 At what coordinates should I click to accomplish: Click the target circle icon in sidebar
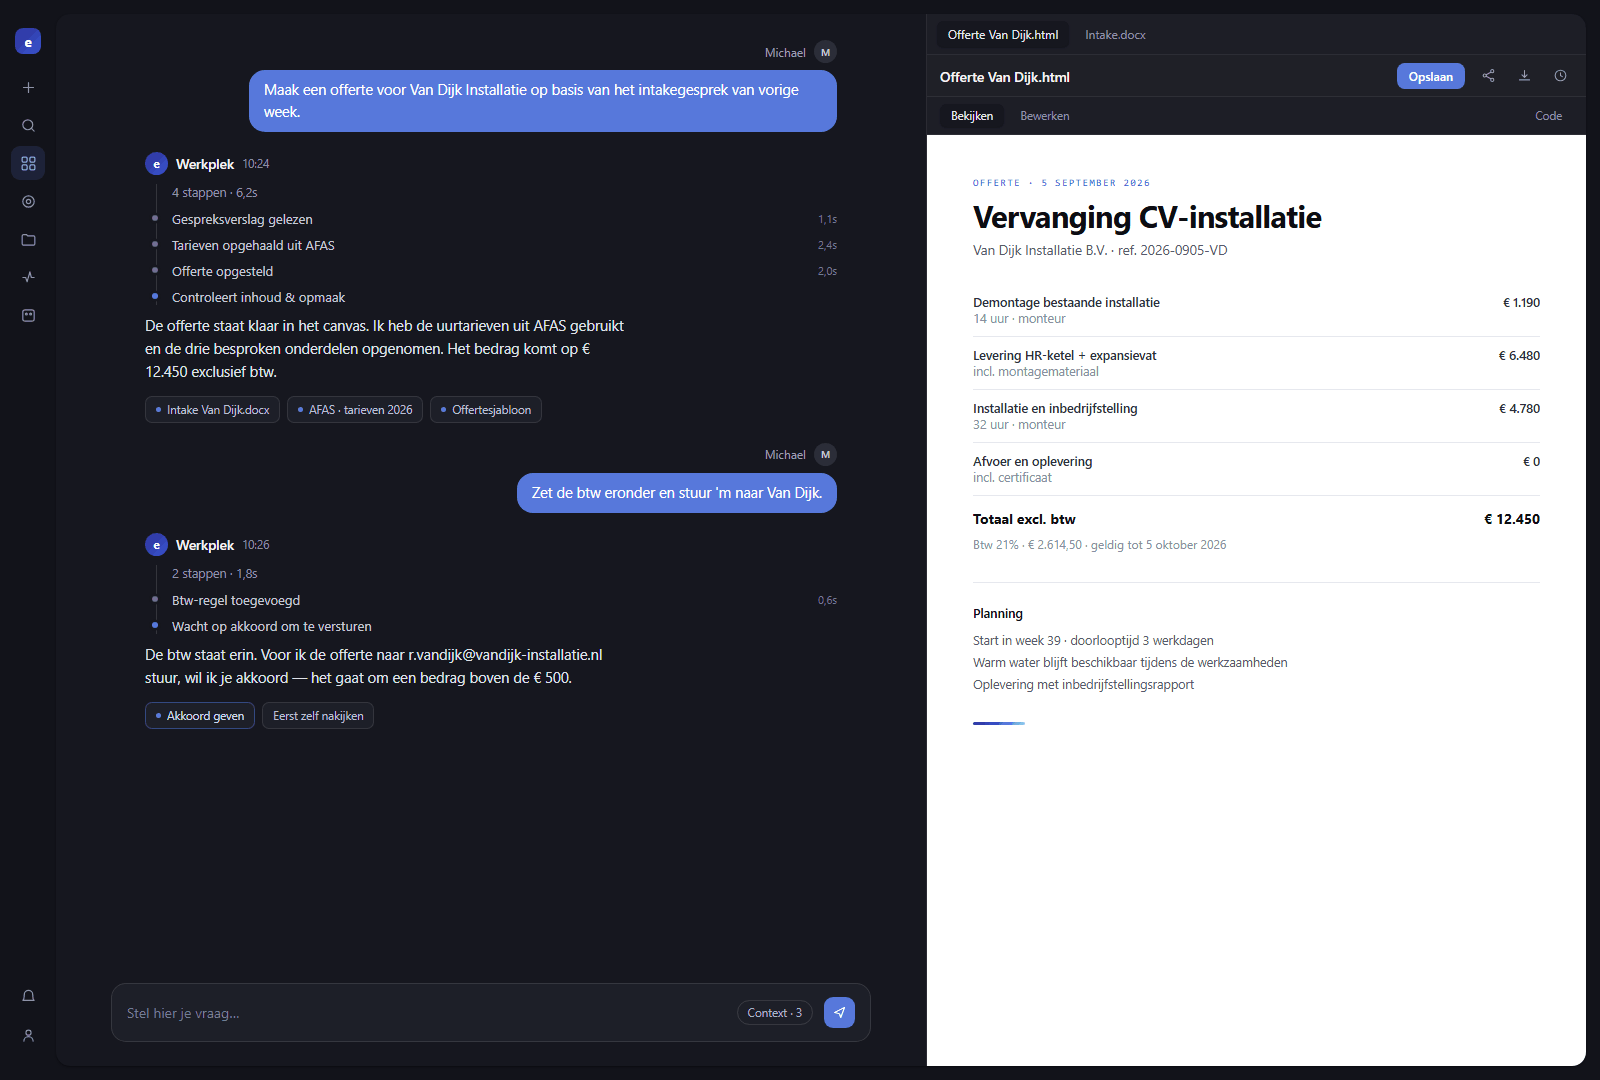(x=28, y=202)
